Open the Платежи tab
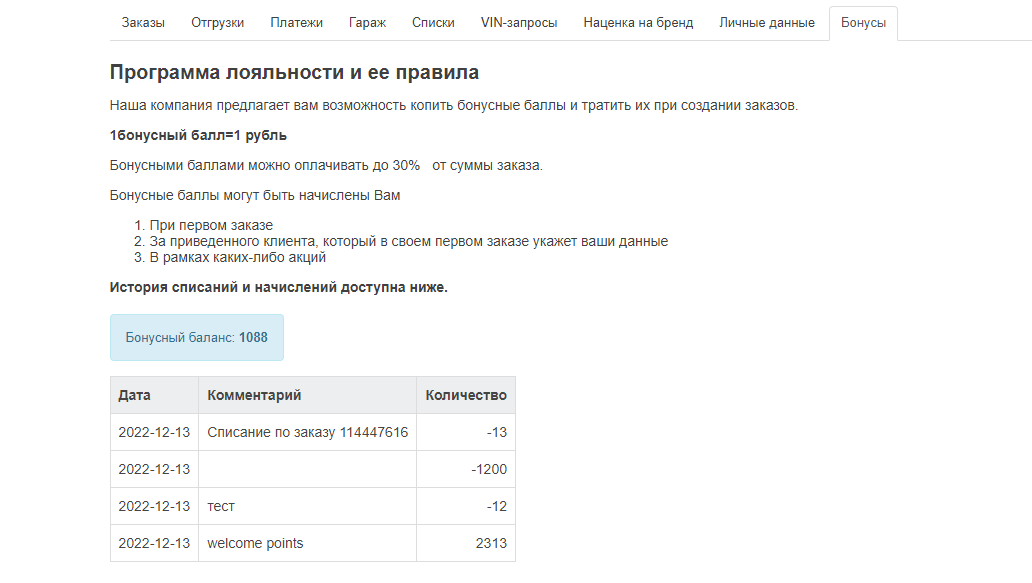 [x=296, y=23]
